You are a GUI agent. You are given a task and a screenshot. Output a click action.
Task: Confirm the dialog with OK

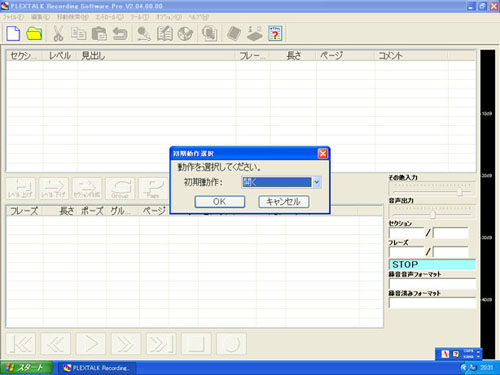pyautogui.click(x=220, y=202)
